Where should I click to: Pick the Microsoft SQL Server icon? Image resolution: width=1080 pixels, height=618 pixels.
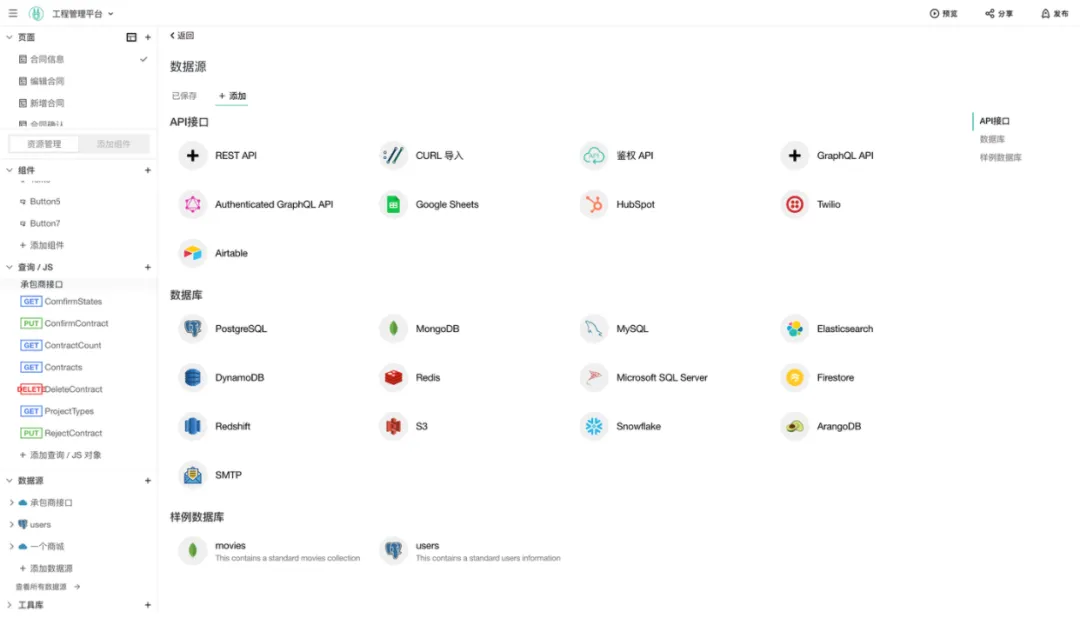pyautogui.click(x=594, y=378)
